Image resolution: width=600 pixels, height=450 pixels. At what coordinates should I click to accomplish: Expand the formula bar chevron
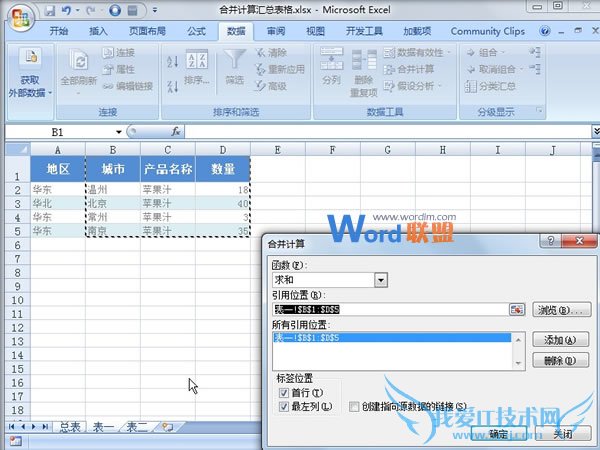(x=595, y=132)
